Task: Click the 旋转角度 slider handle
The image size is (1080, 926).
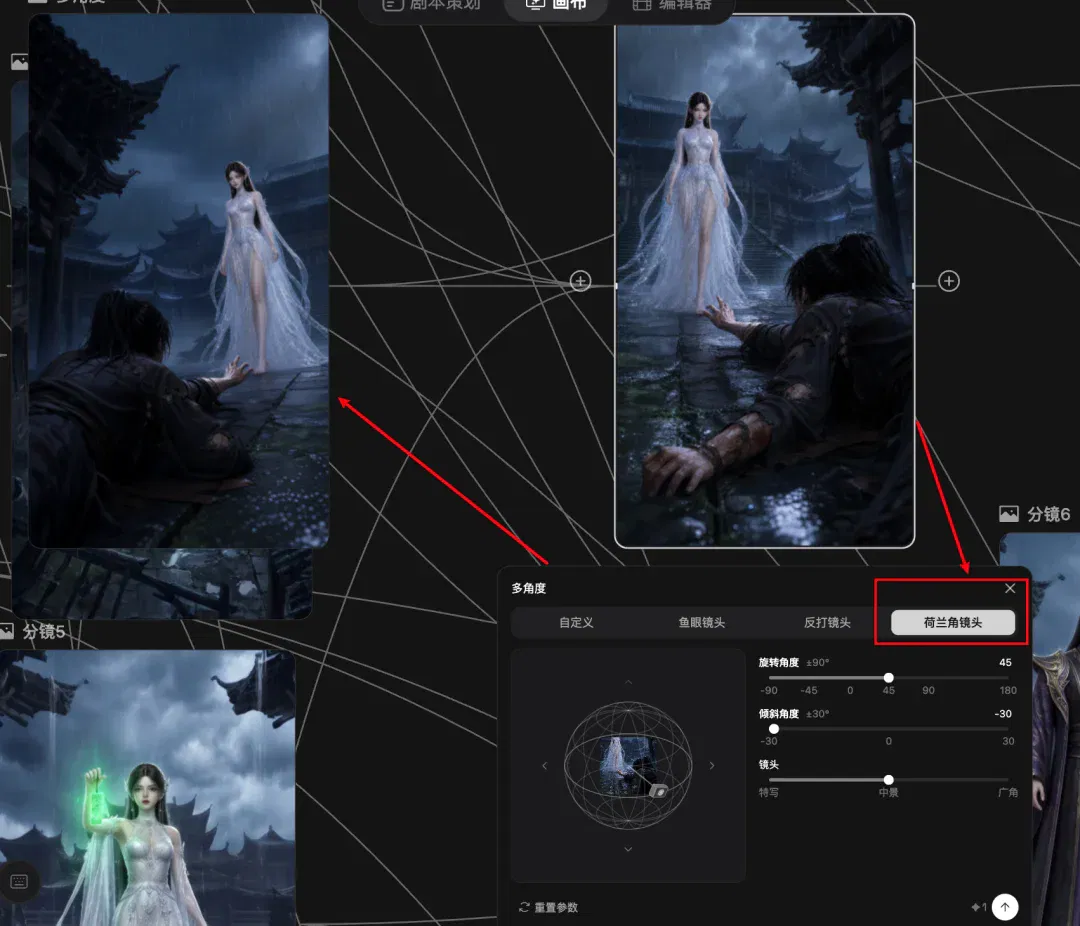Action: pos(889,678)
